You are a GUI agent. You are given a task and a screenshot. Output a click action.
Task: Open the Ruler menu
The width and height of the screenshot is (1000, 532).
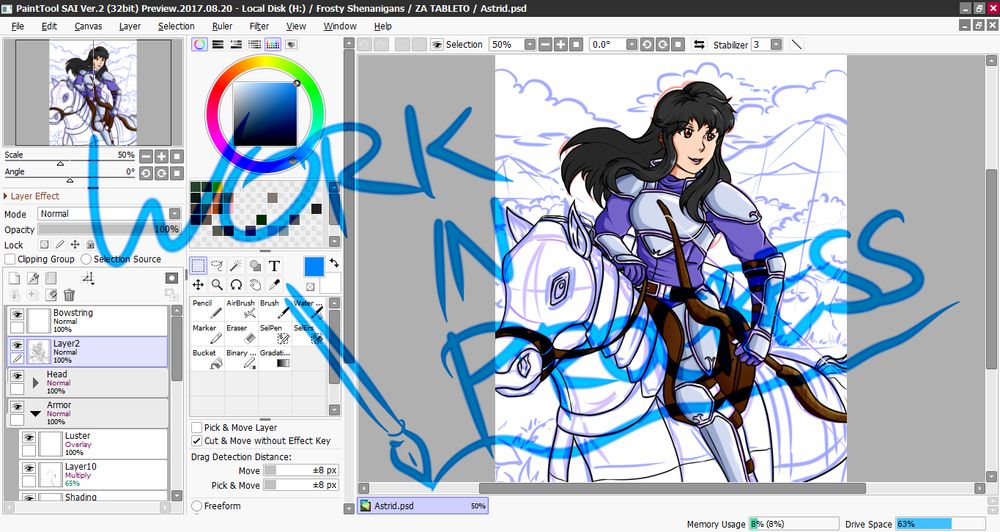tap(222, 26)
